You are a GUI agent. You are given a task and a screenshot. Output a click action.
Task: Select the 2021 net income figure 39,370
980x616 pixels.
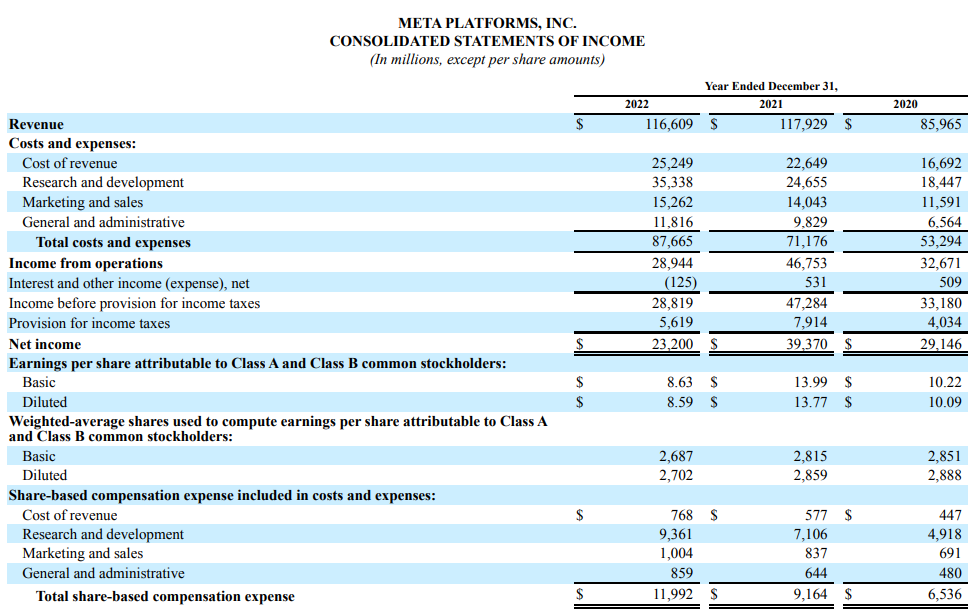pyautogui.click(x=804, y=344)
